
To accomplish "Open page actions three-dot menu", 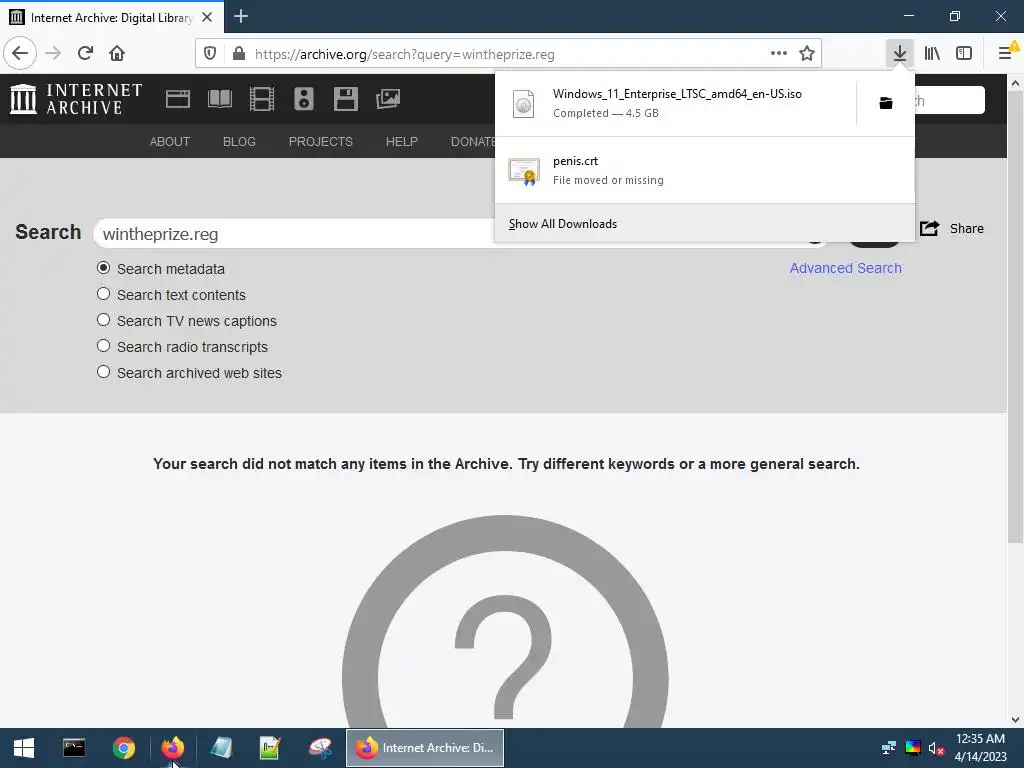I will (778, 54).
